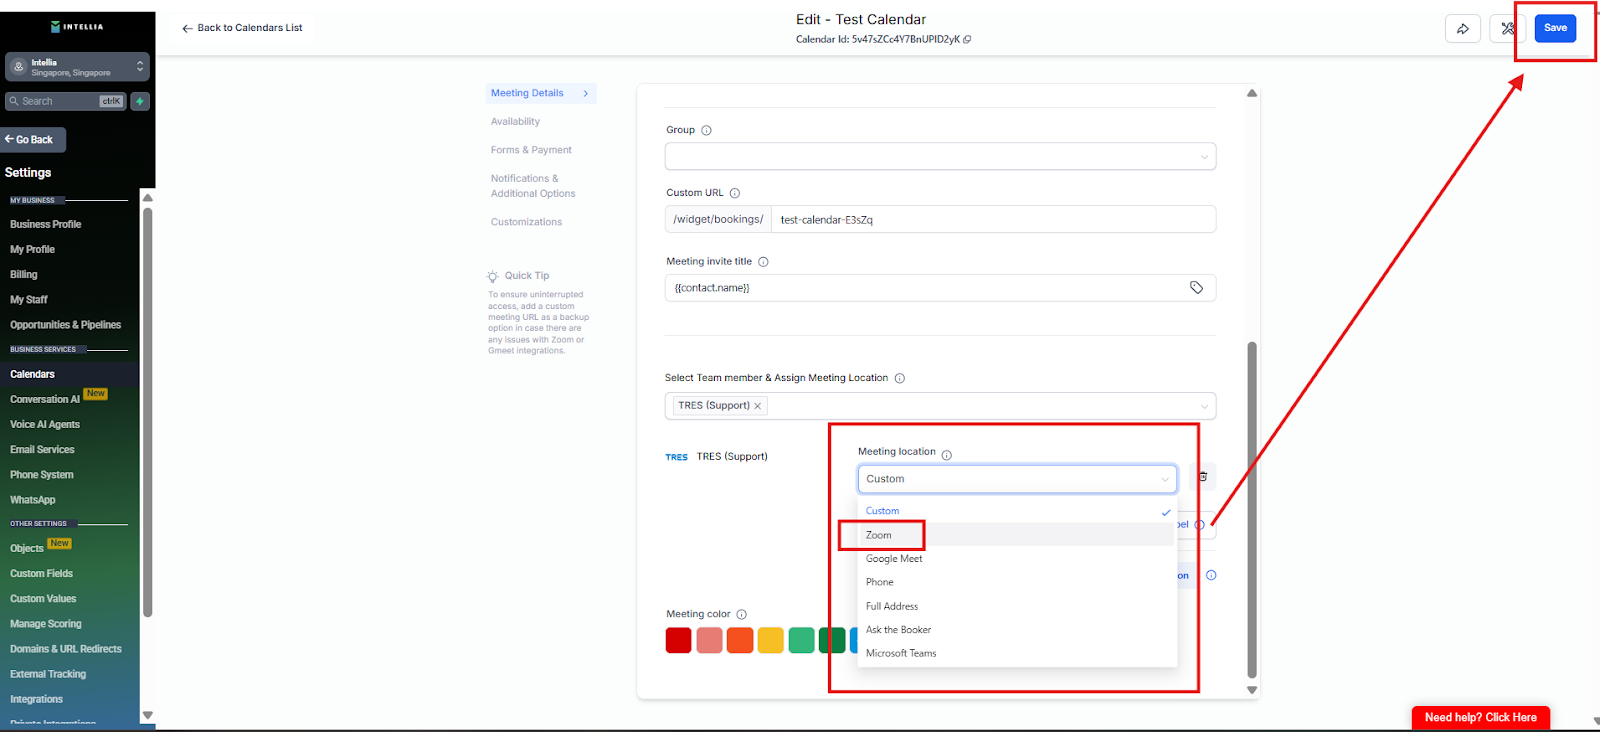Pick the light green meeting color swatch
The width and height of the screenshot is (1600, 732).
802,640
